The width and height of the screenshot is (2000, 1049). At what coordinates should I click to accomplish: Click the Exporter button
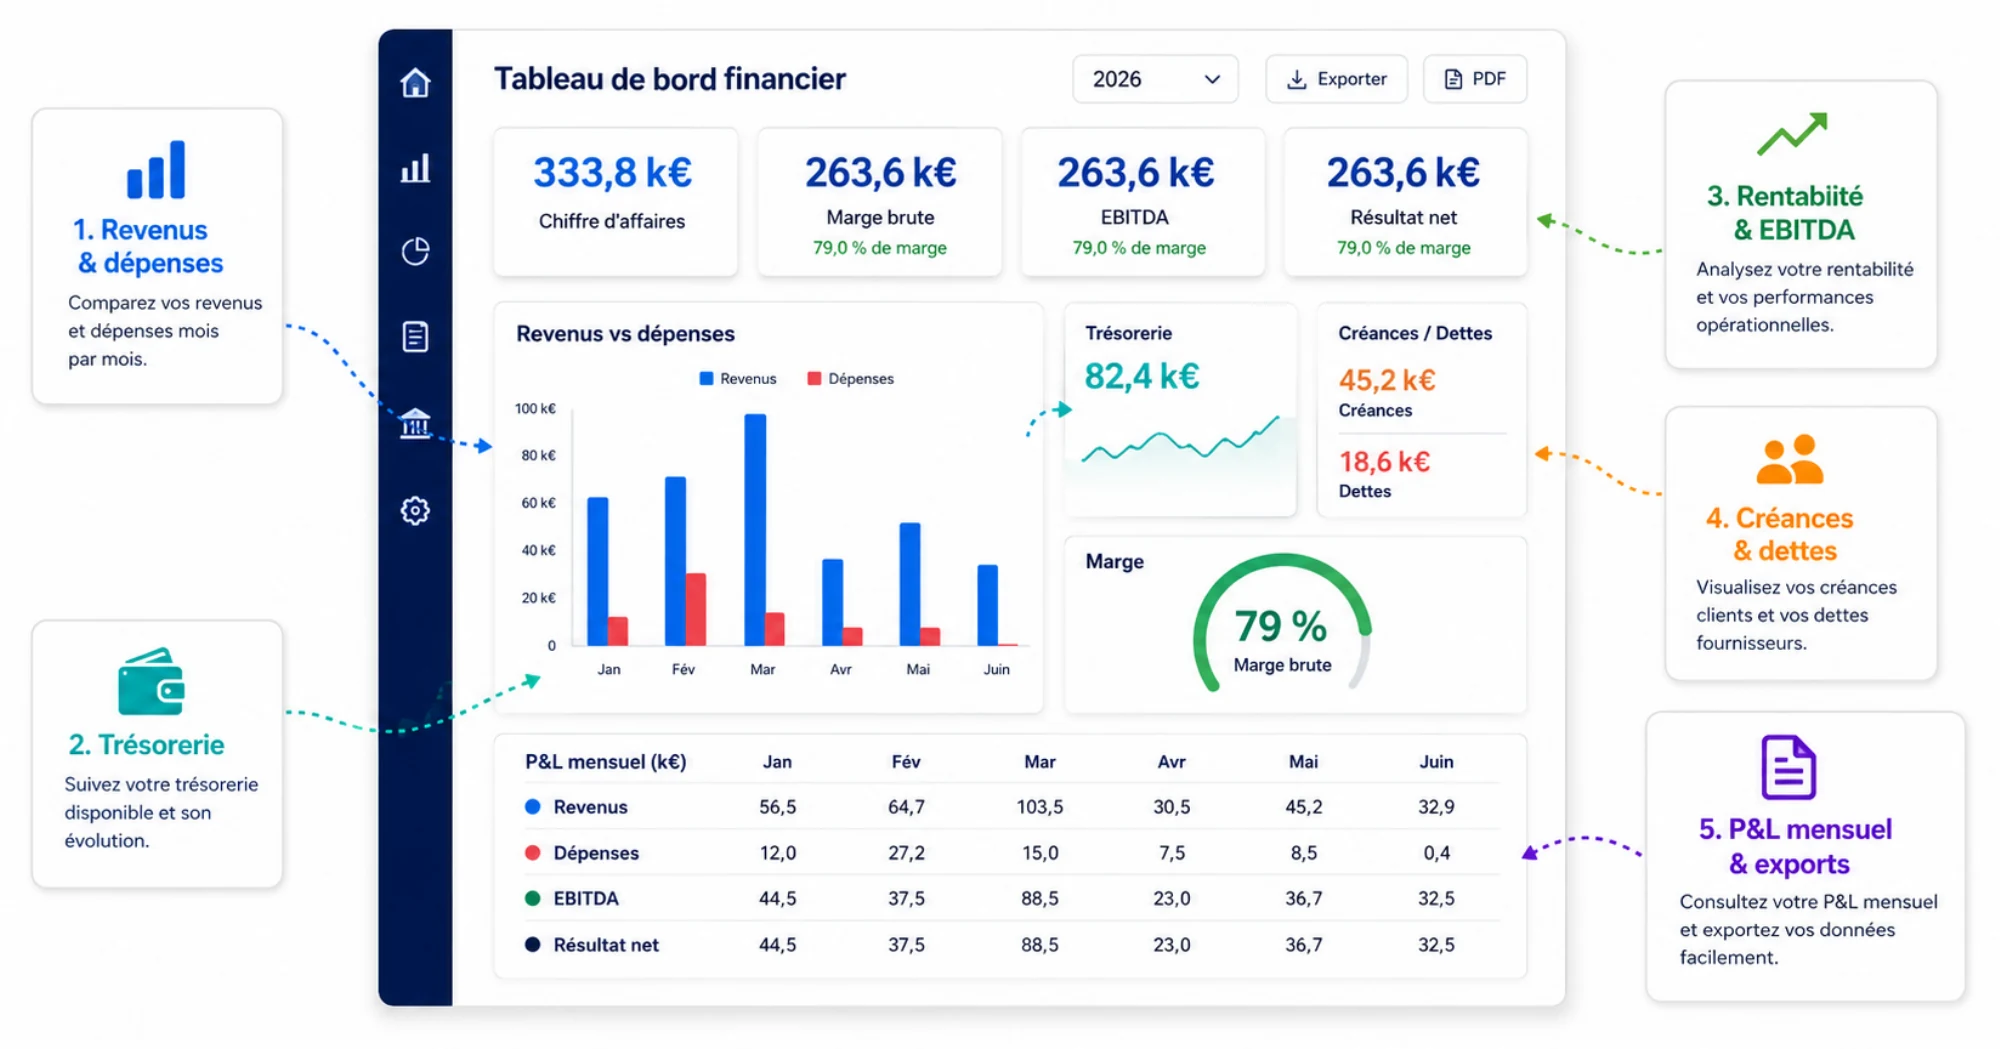1336,79
